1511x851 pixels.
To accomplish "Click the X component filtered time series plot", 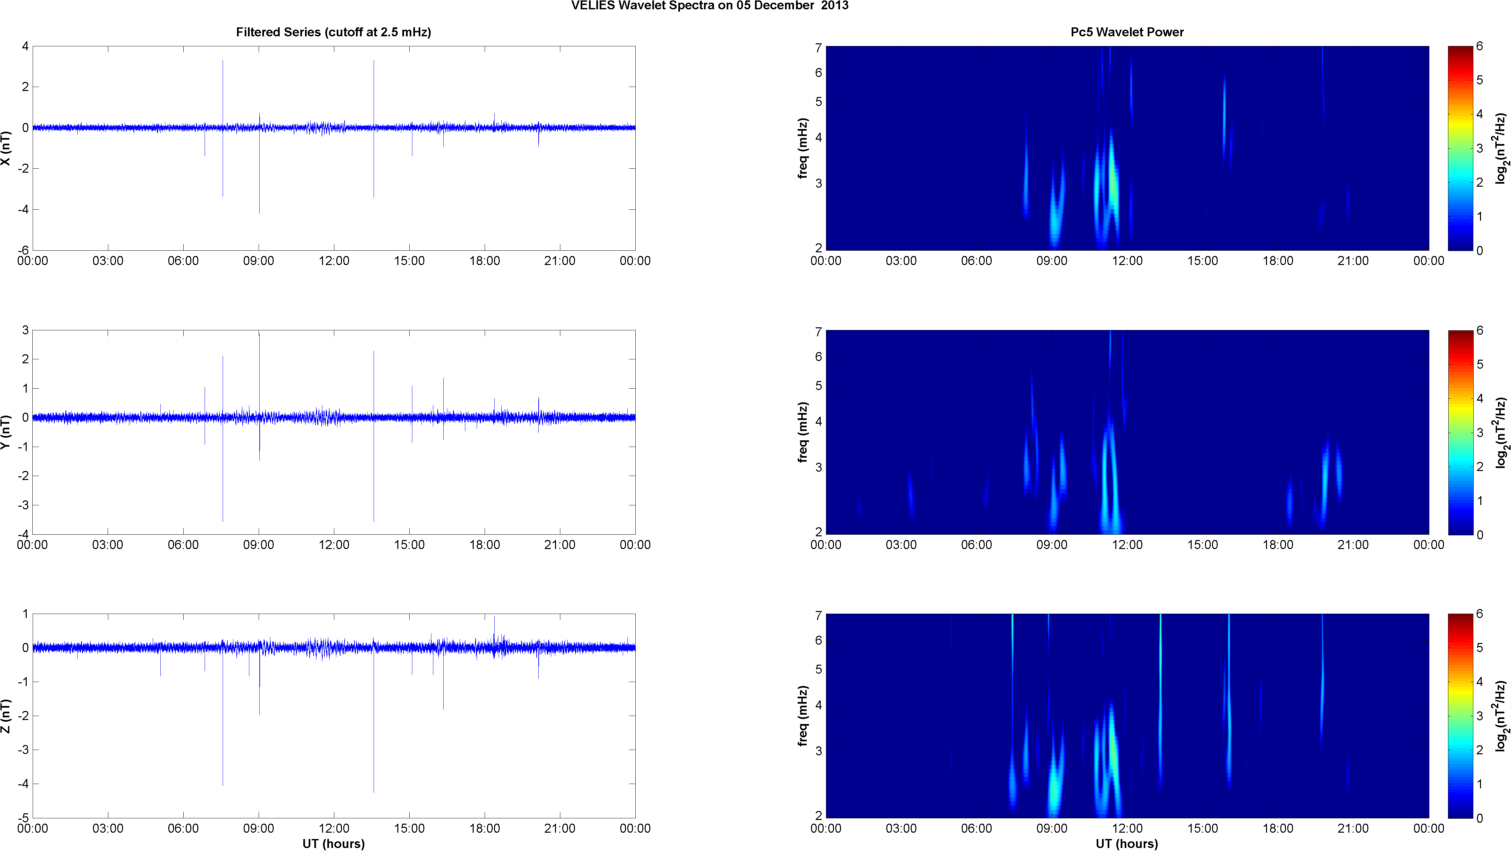I will tap(333, 148).
